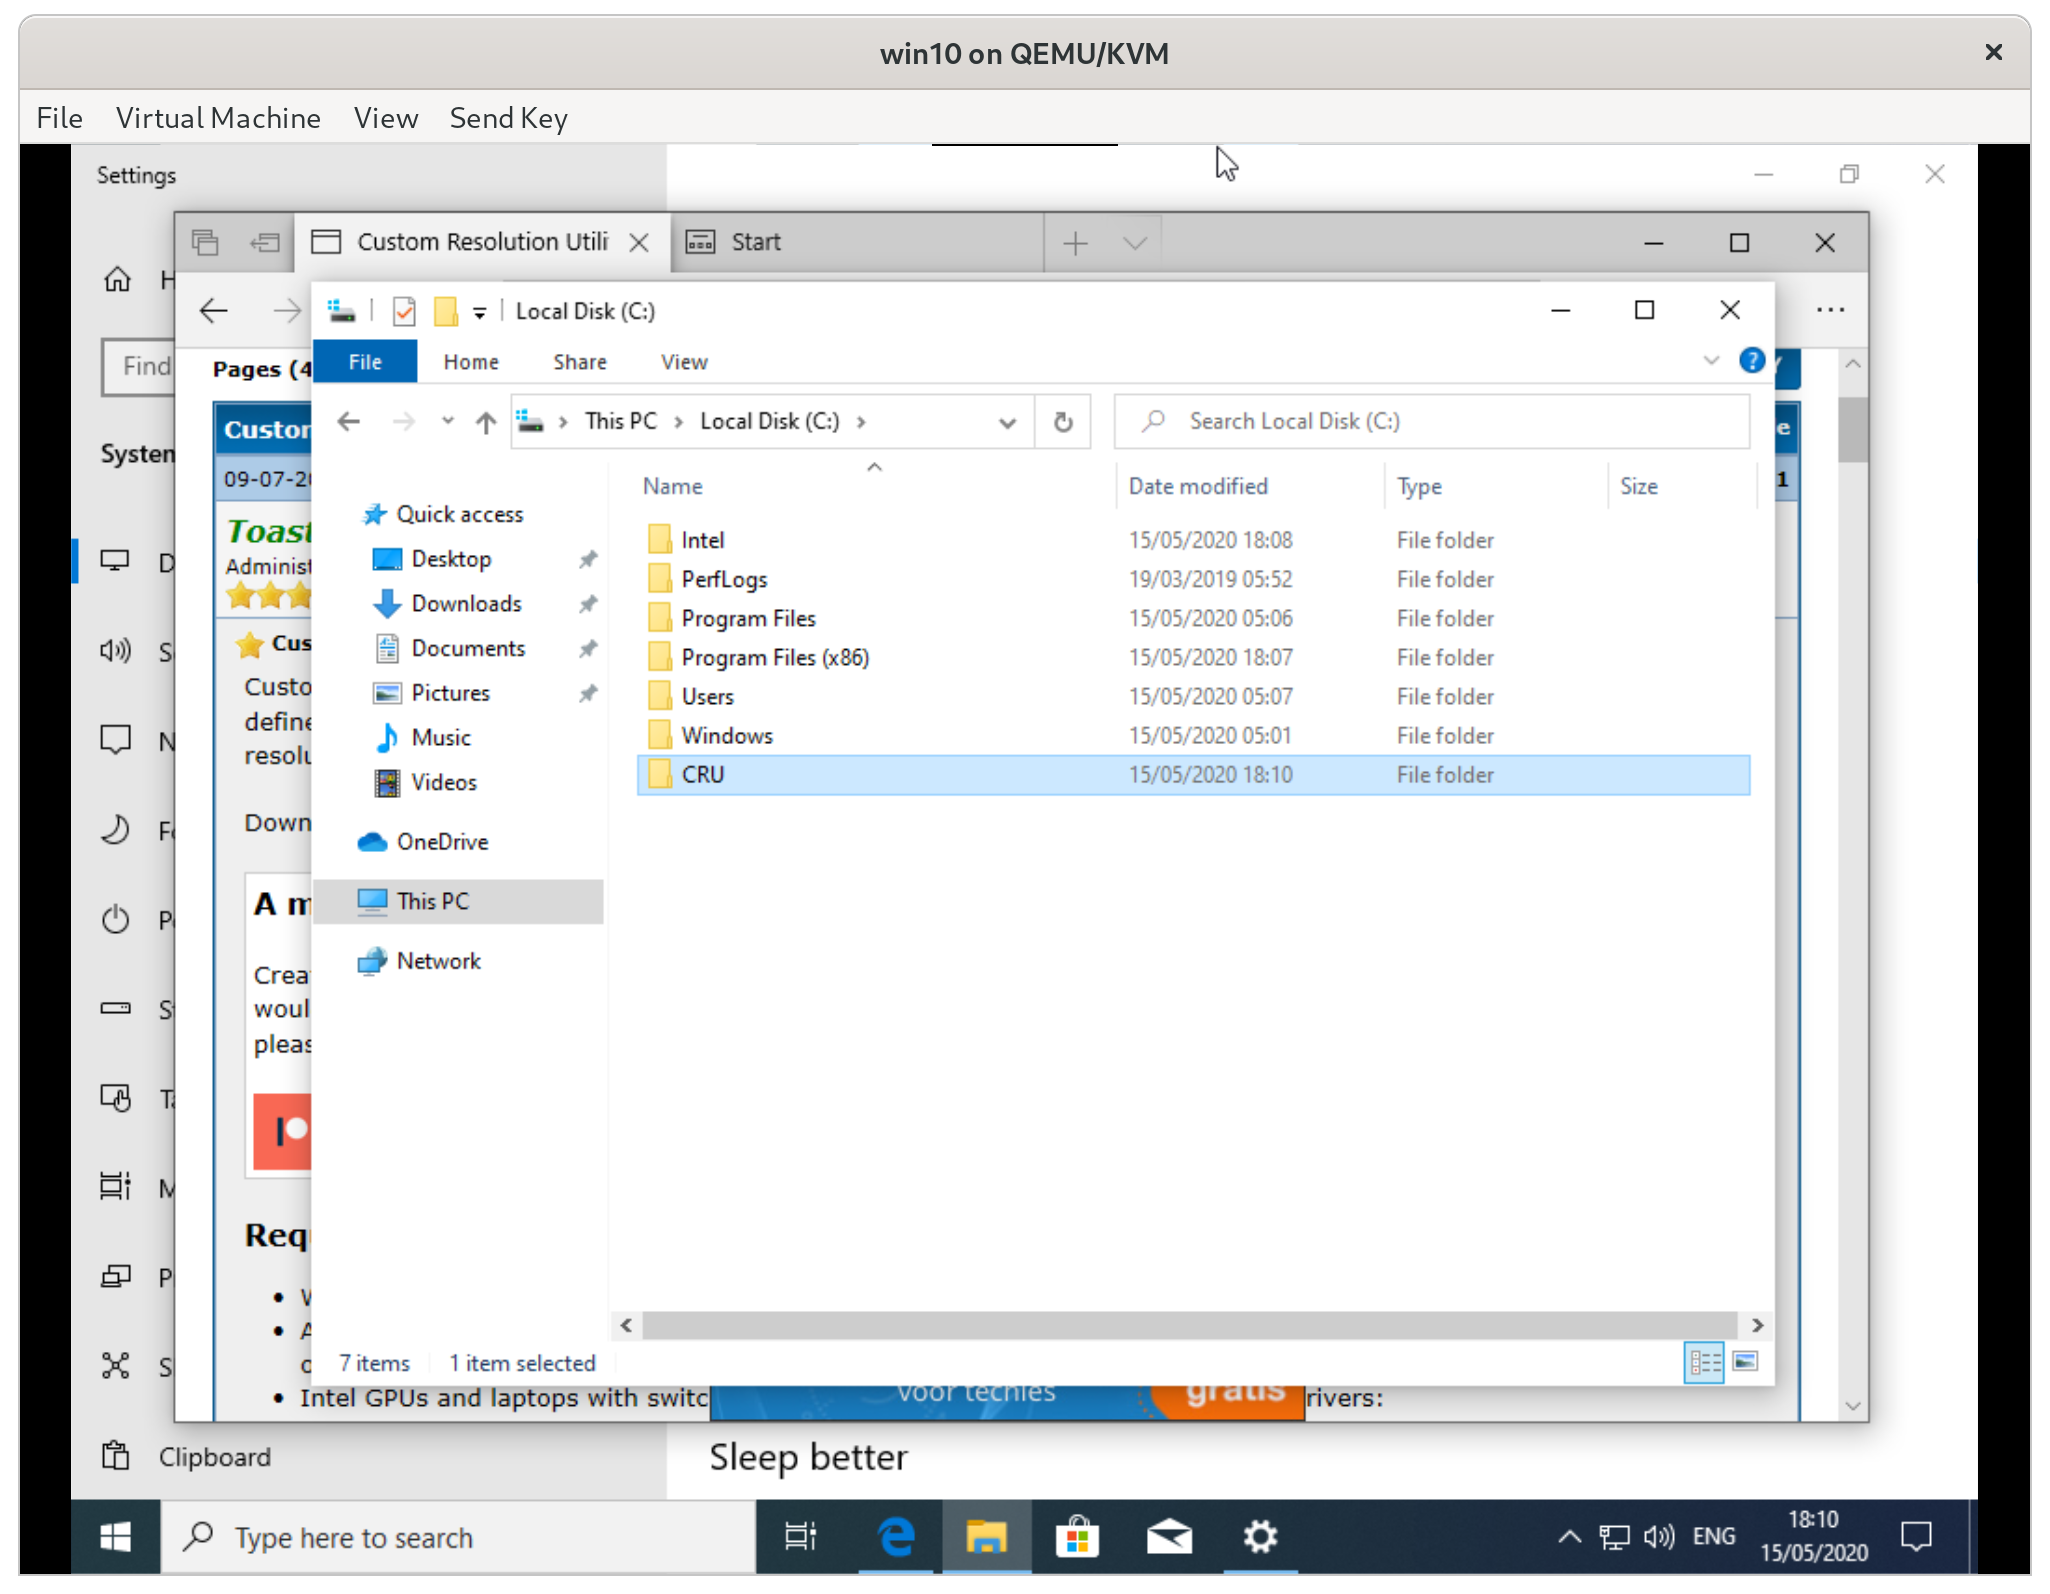Image resolution: width=2050 pixels, height=1594 pixels.
Task: Switch to large thumbnails view in Explorer
Action: point(1744,1361)
